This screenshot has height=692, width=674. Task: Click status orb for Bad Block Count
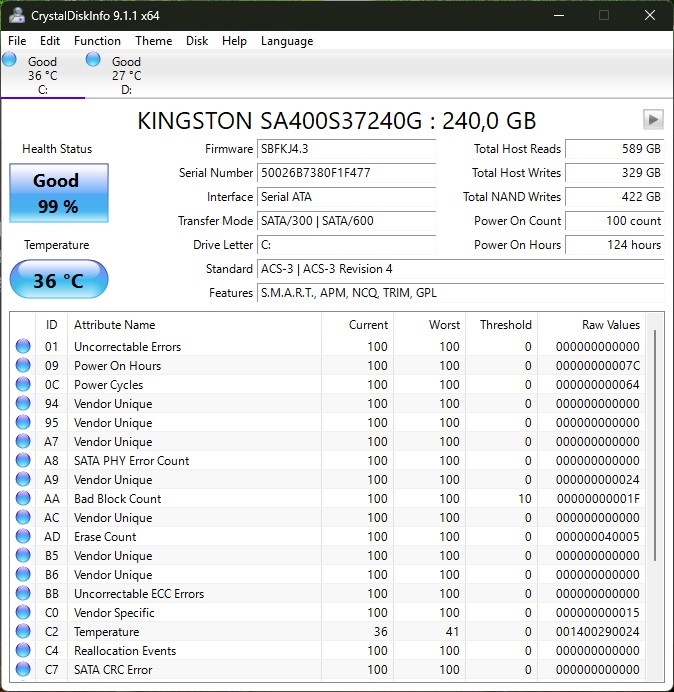[23, 498]
